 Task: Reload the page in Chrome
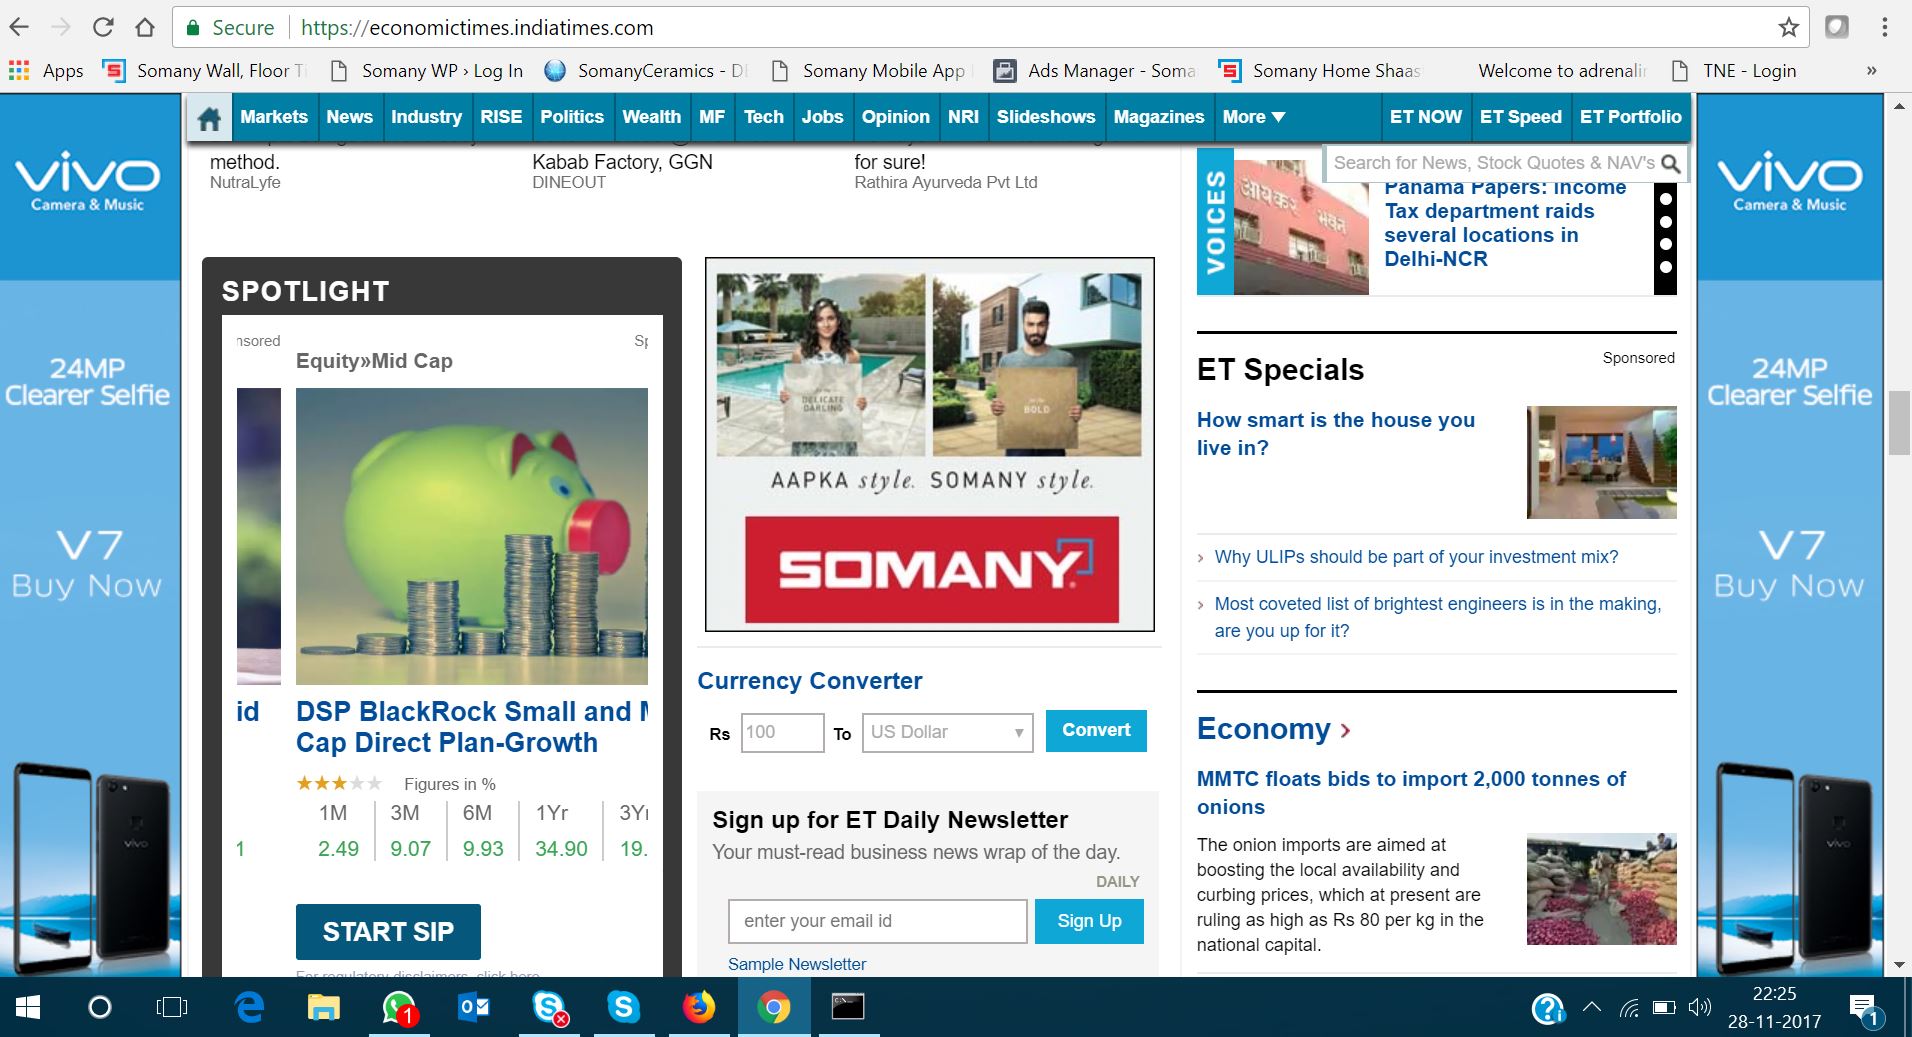tap(103, 27)
